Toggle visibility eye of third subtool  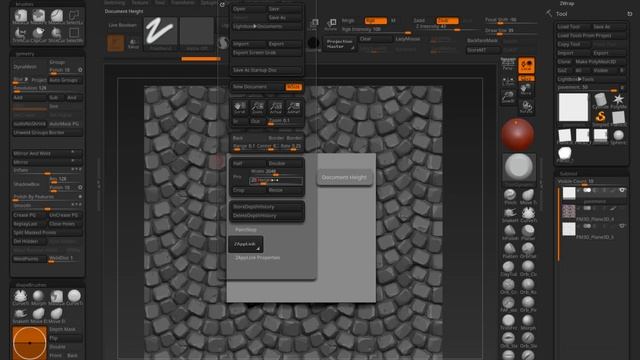click(x=622, y=226)
